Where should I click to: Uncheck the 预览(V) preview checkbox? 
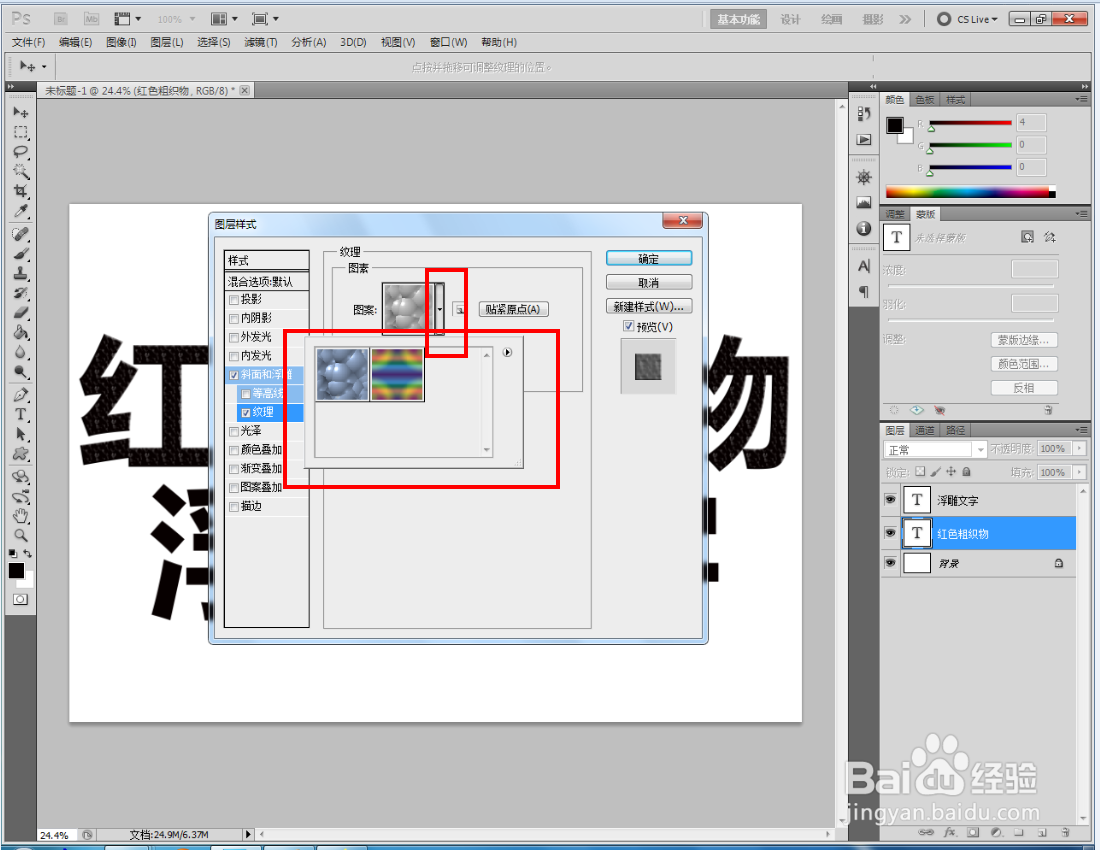(x=629, y=326)
